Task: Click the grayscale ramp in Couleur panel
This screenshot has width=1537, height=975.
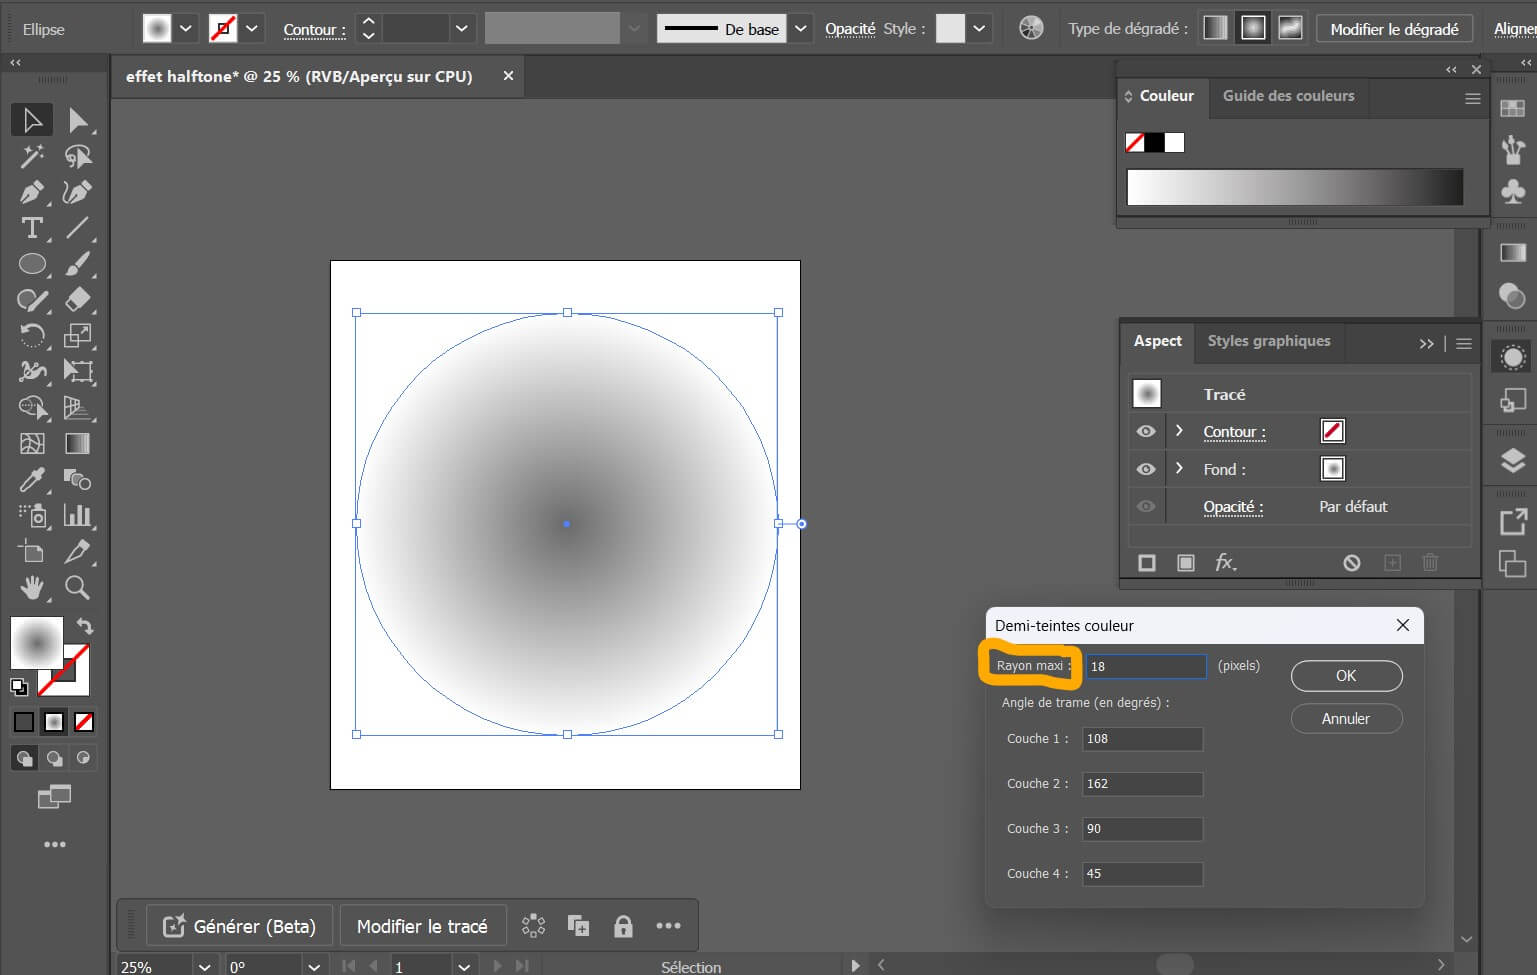Action: (x=1295, y=187)
